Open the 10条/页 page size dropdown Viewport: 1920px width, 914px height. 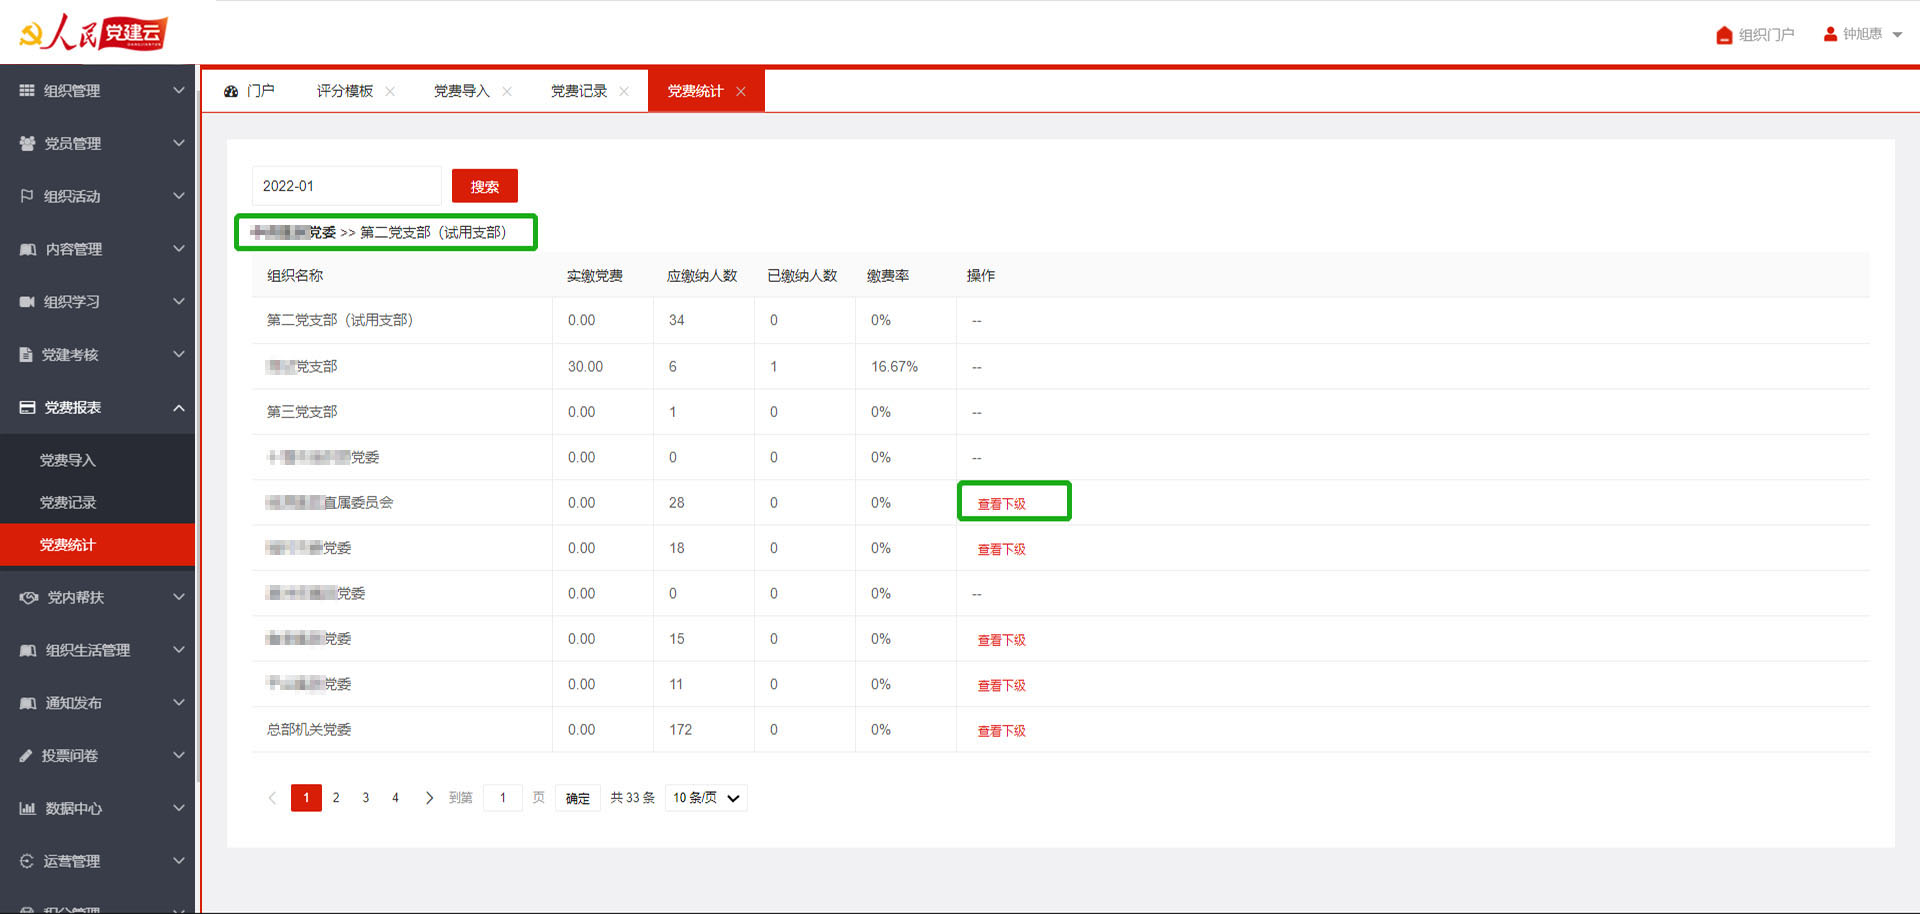click(x=706, y=797)
